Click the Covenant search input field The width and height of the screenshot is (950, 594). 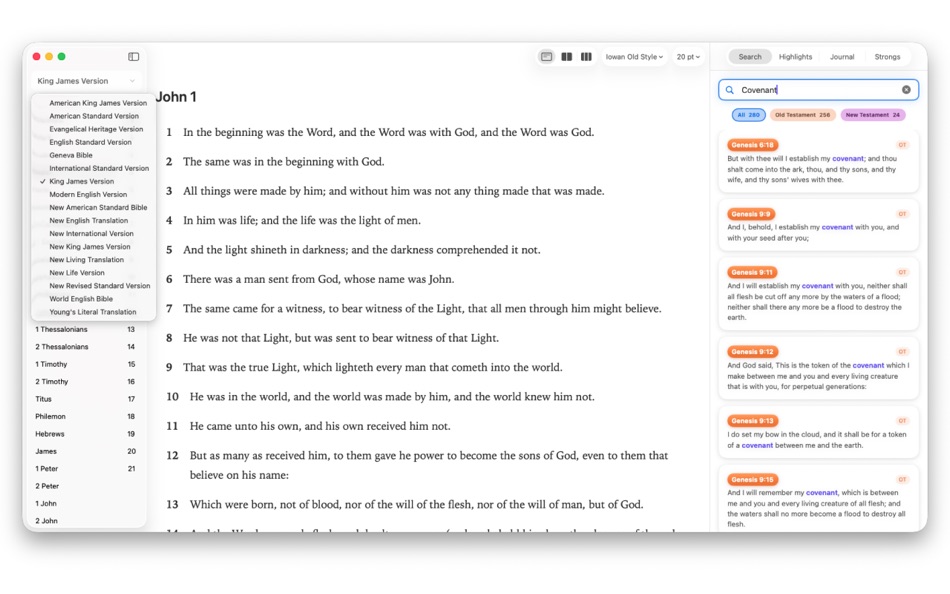[x=810, y=89]
